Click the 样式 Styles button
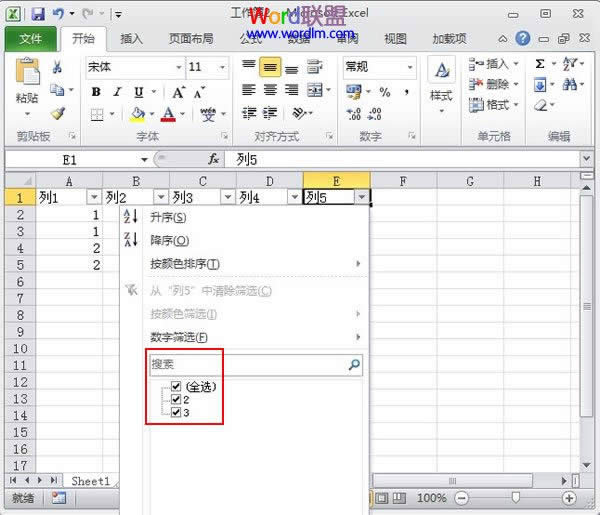The height and width of the screenshot is (515, 600). coord(441,85)
